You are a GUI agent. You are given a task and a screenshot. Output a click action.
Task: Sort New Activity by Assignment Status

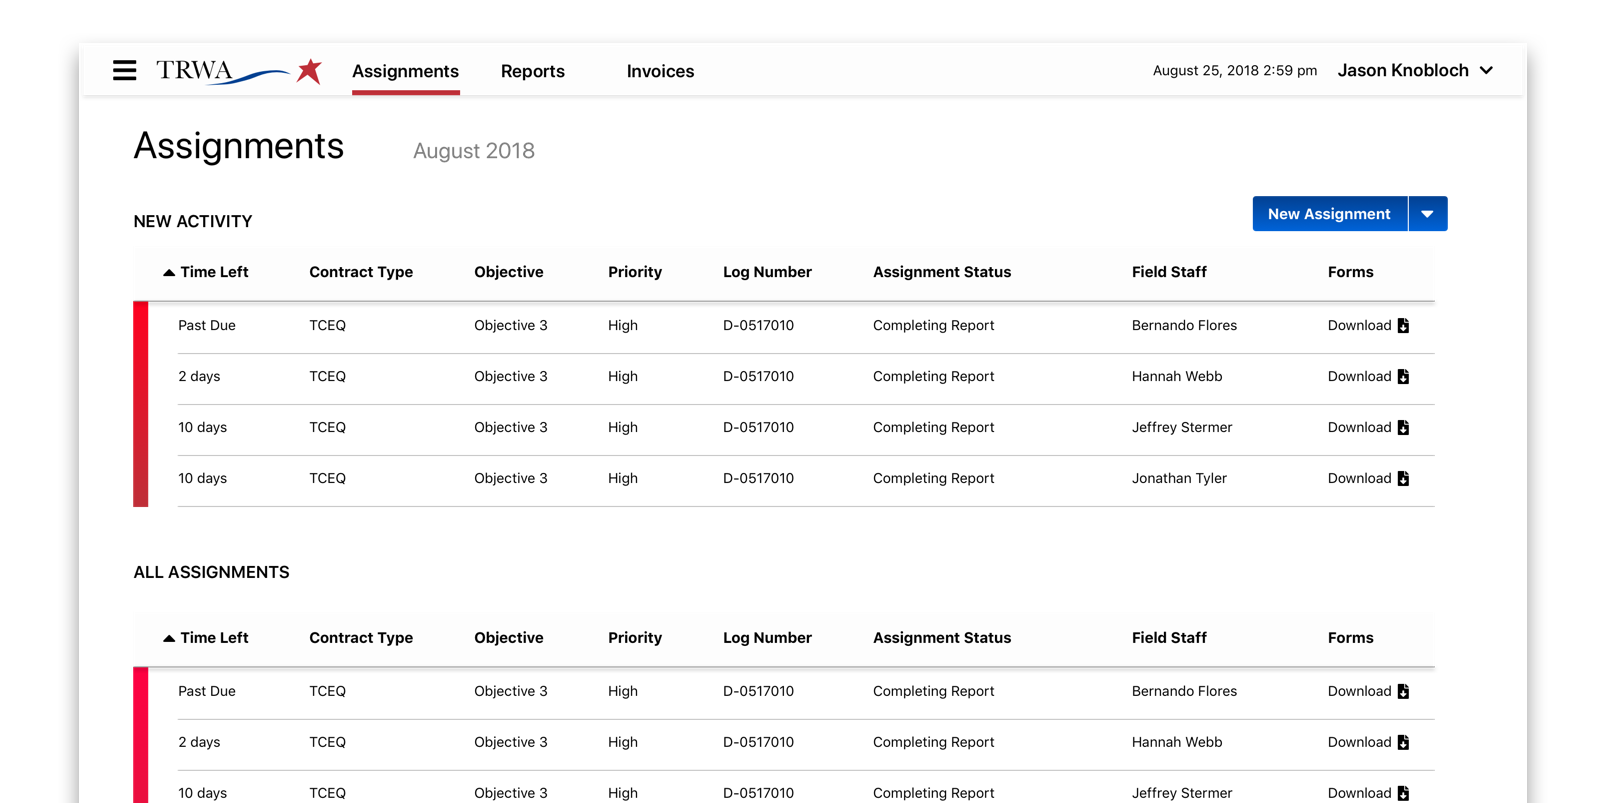pos(942,272)
